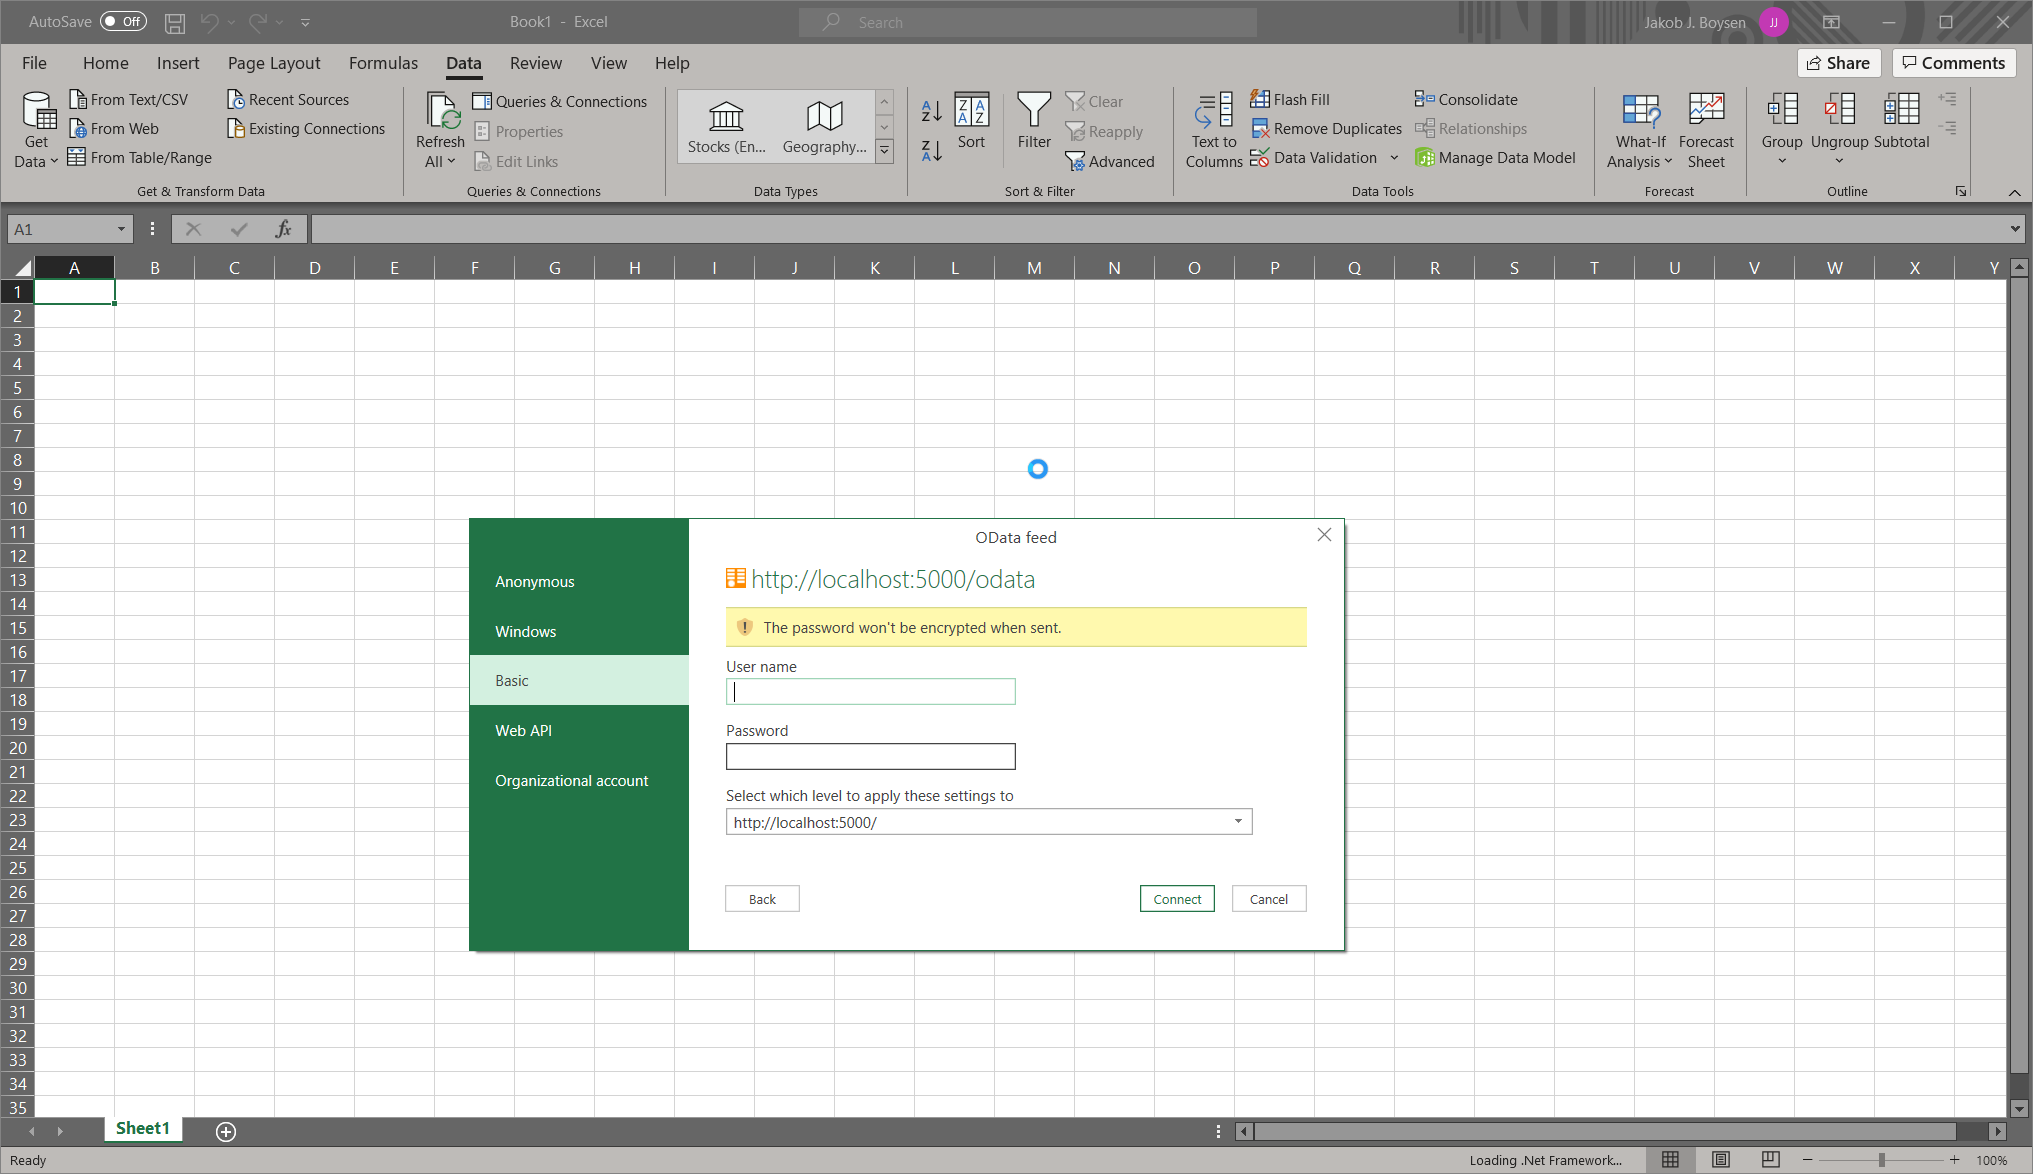Open the Formulas ribbon tab
The width and height of the screenshot is (2033, 1174).
pyautogui.click(x=383, y=63)
